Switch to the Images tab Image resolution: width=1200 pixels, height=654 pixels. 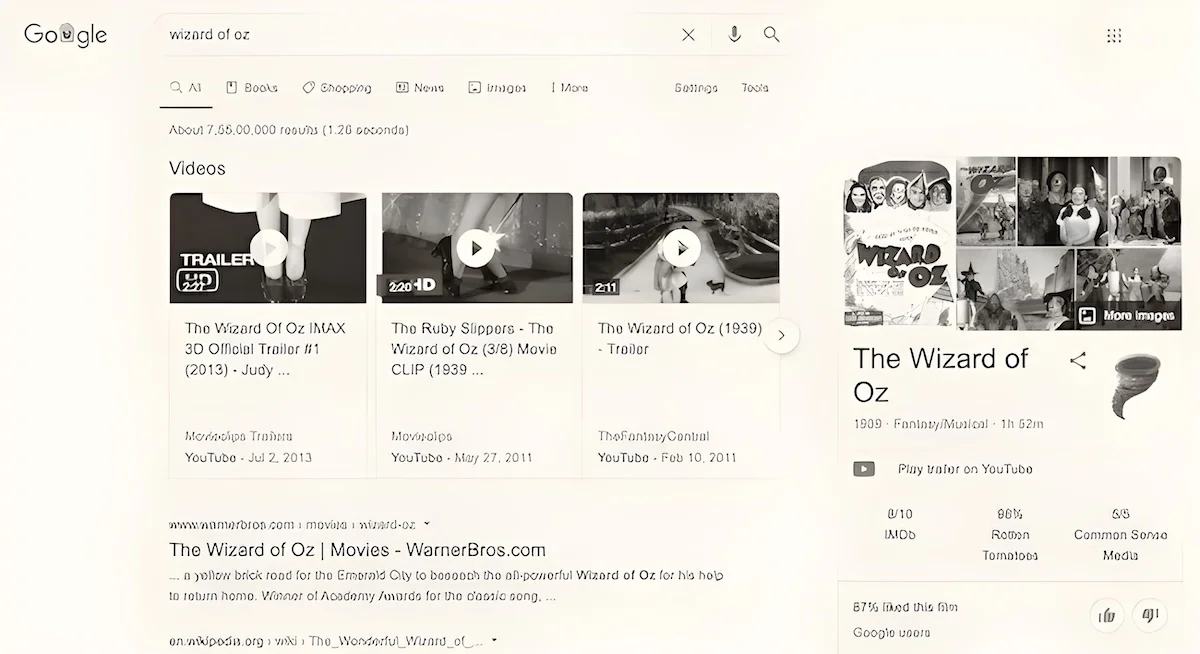(x=497, y=88)
